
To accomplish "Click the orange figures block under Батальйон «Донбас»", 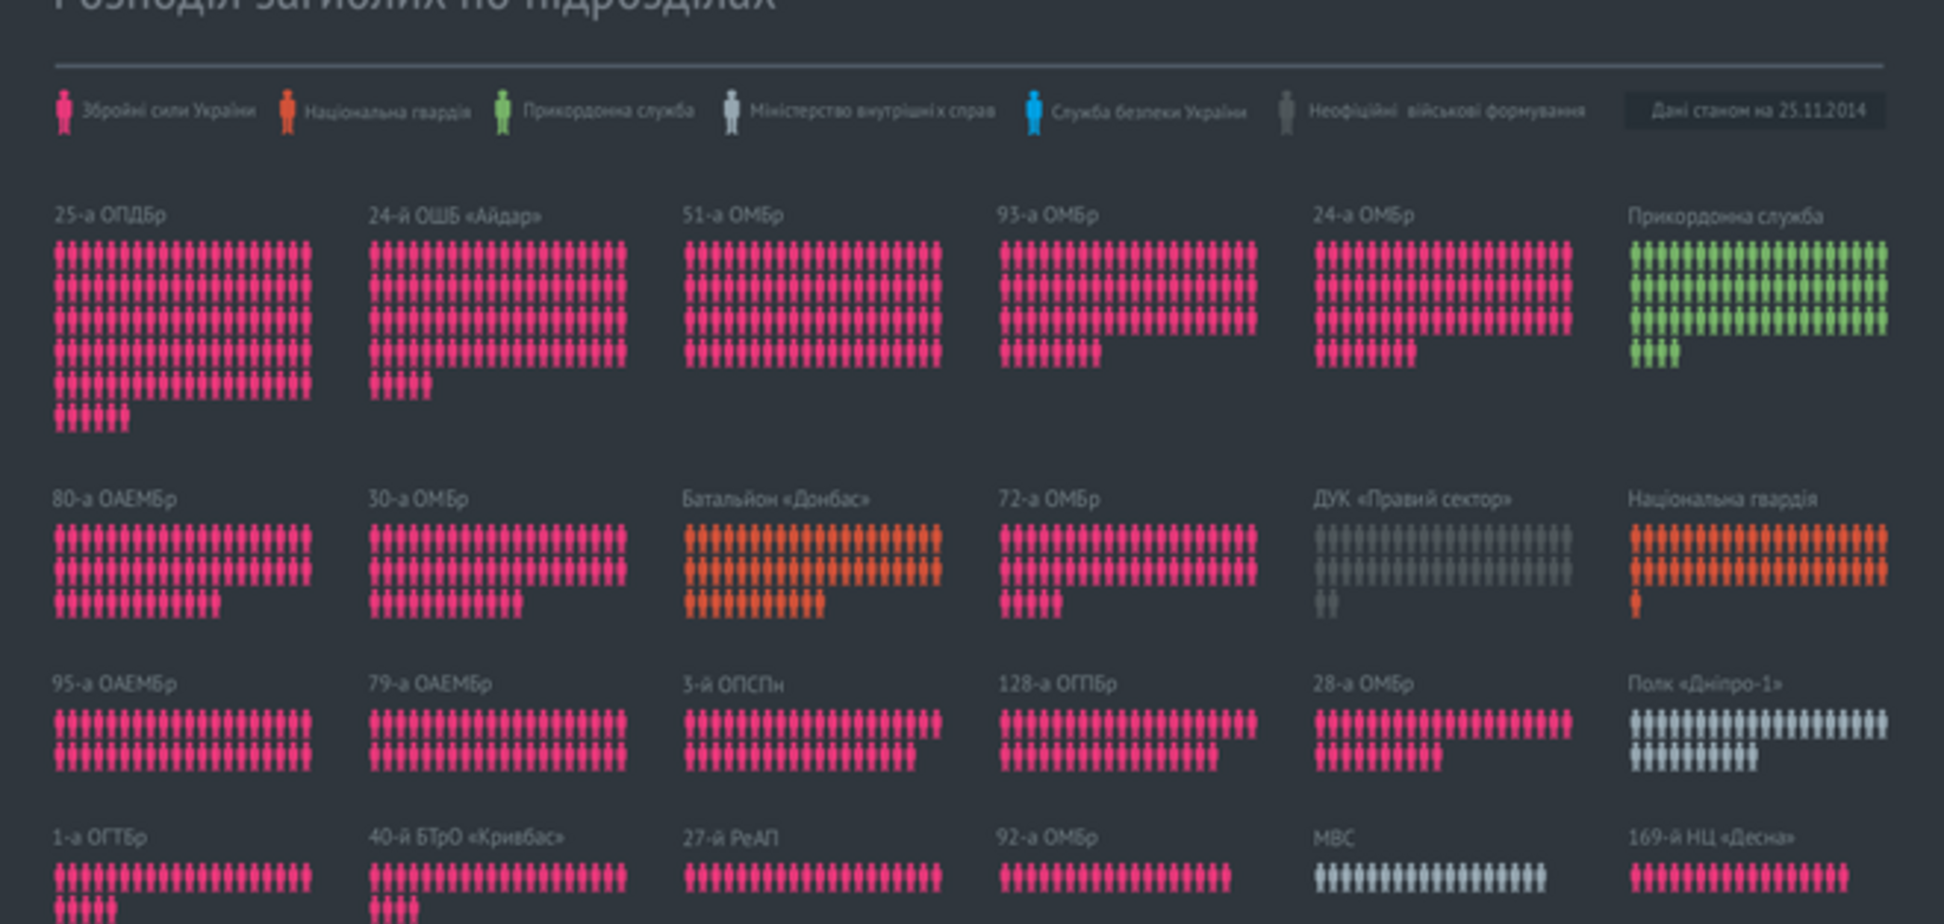I will [x=812, y=569].
